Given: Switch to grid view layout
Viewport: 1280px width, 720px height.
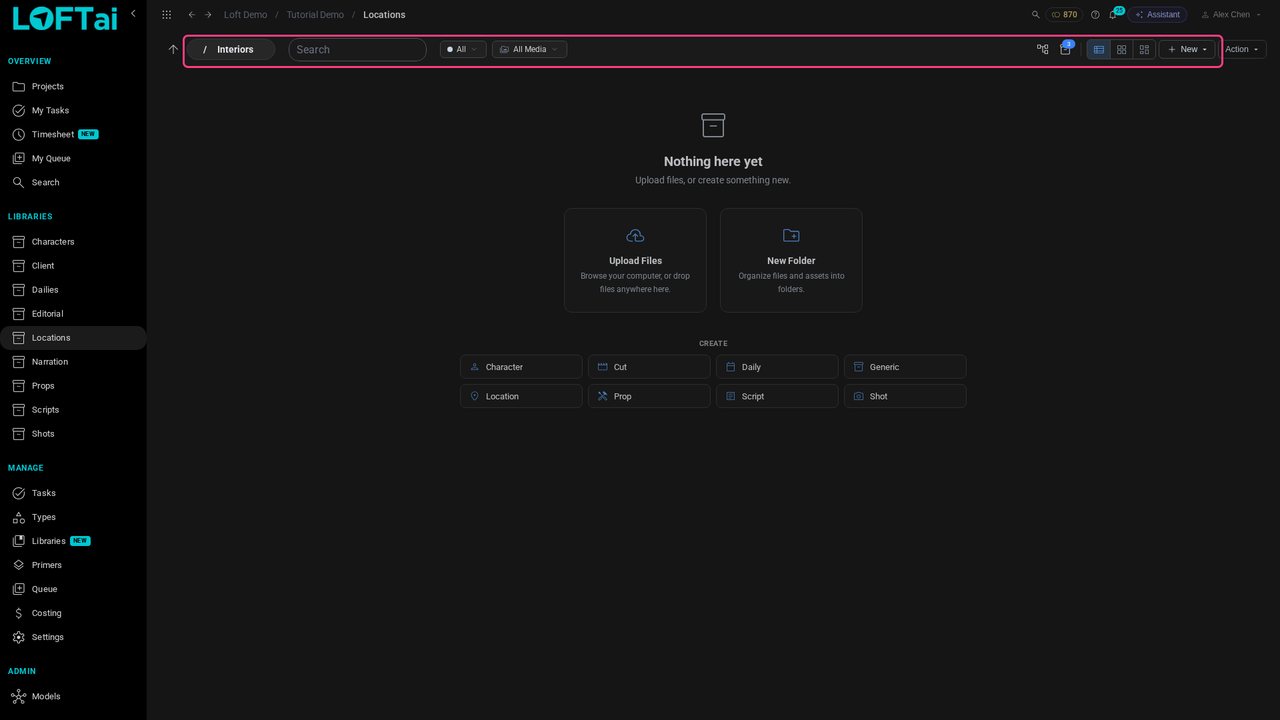Looking at the screenshot, I should pos(1122,49).
